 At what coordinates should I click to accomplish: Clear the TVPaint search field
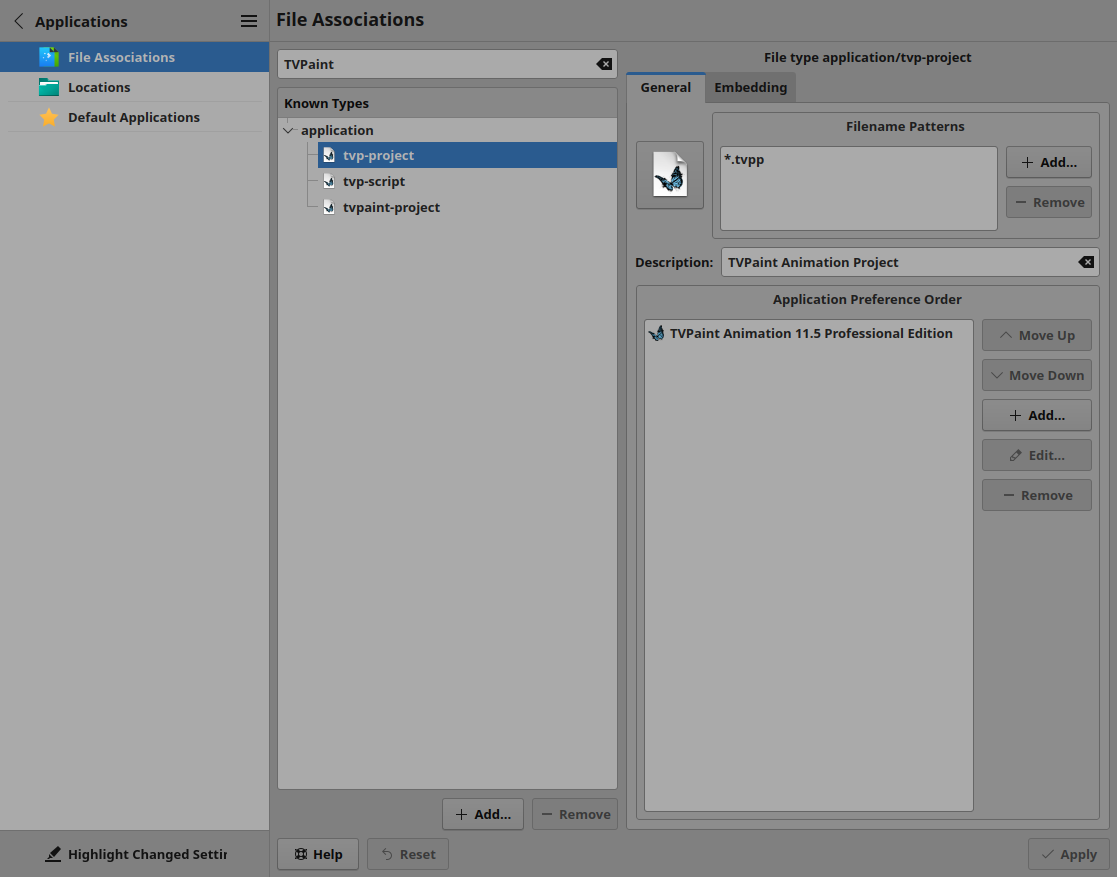coord(604,64)
